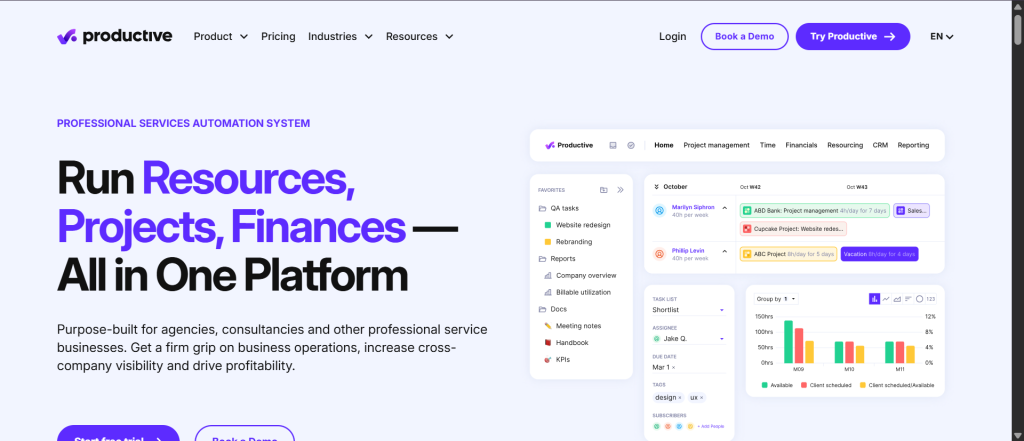Open the Product dropdown menu
Viewport: 1024px width, 441px height.
220,36
